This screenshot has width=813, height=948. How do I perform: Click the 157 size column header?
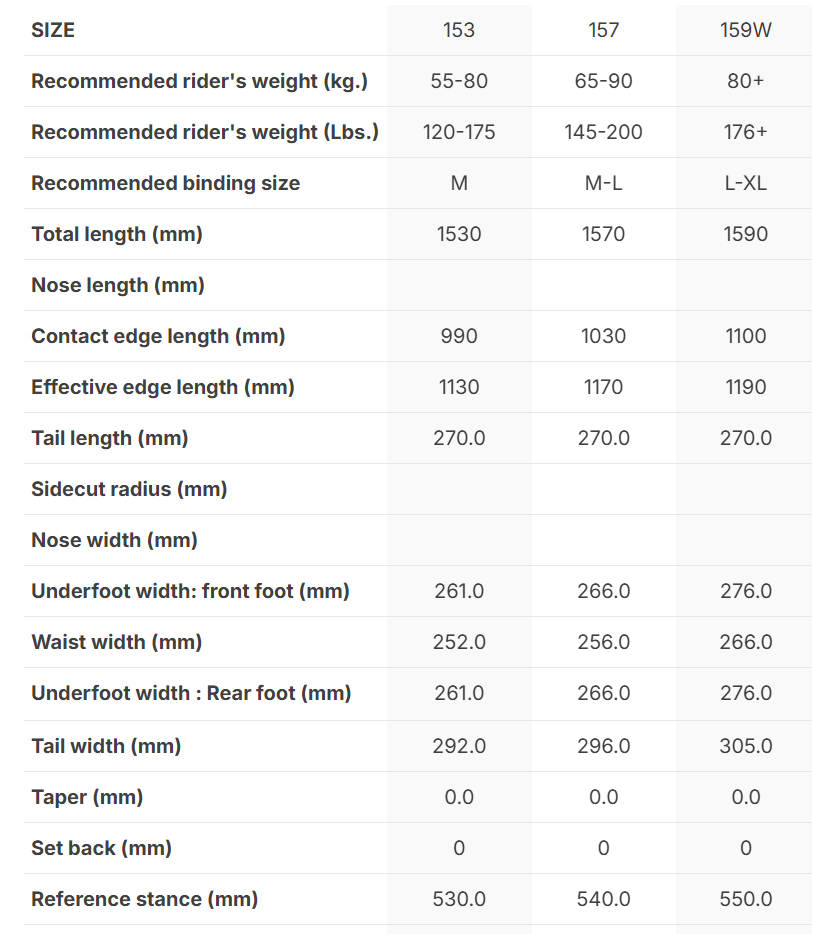(604, 30)
